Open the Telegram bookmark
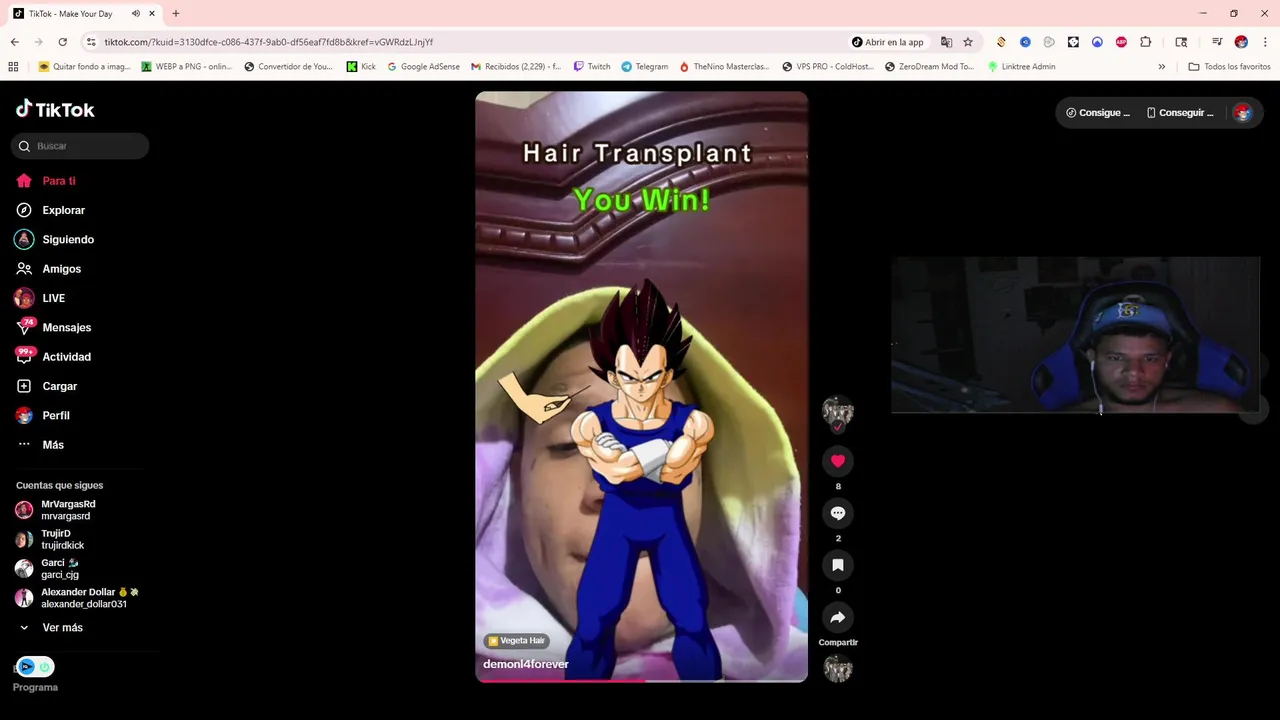Screen dimensions: 1280x720 [644, 67]
